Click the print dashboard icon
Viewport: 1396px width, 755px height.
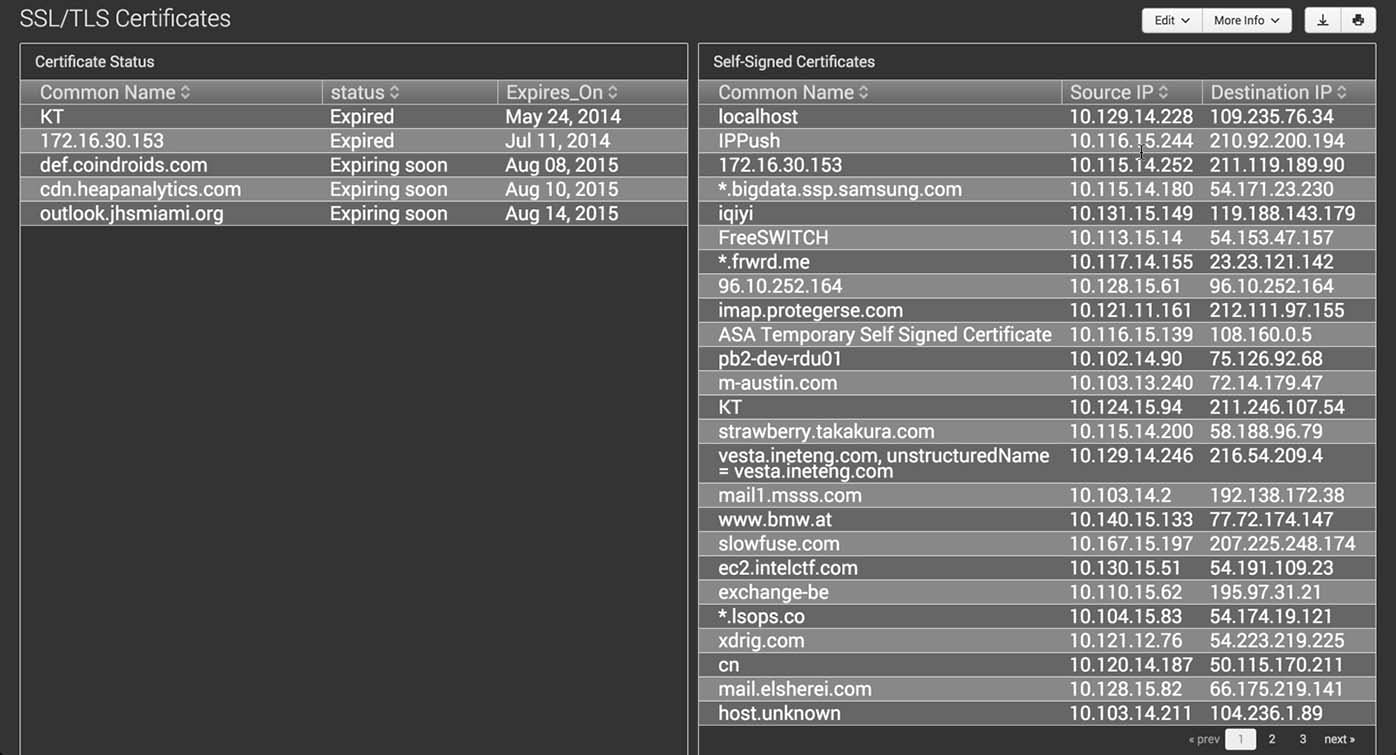tap(1358, 20)
